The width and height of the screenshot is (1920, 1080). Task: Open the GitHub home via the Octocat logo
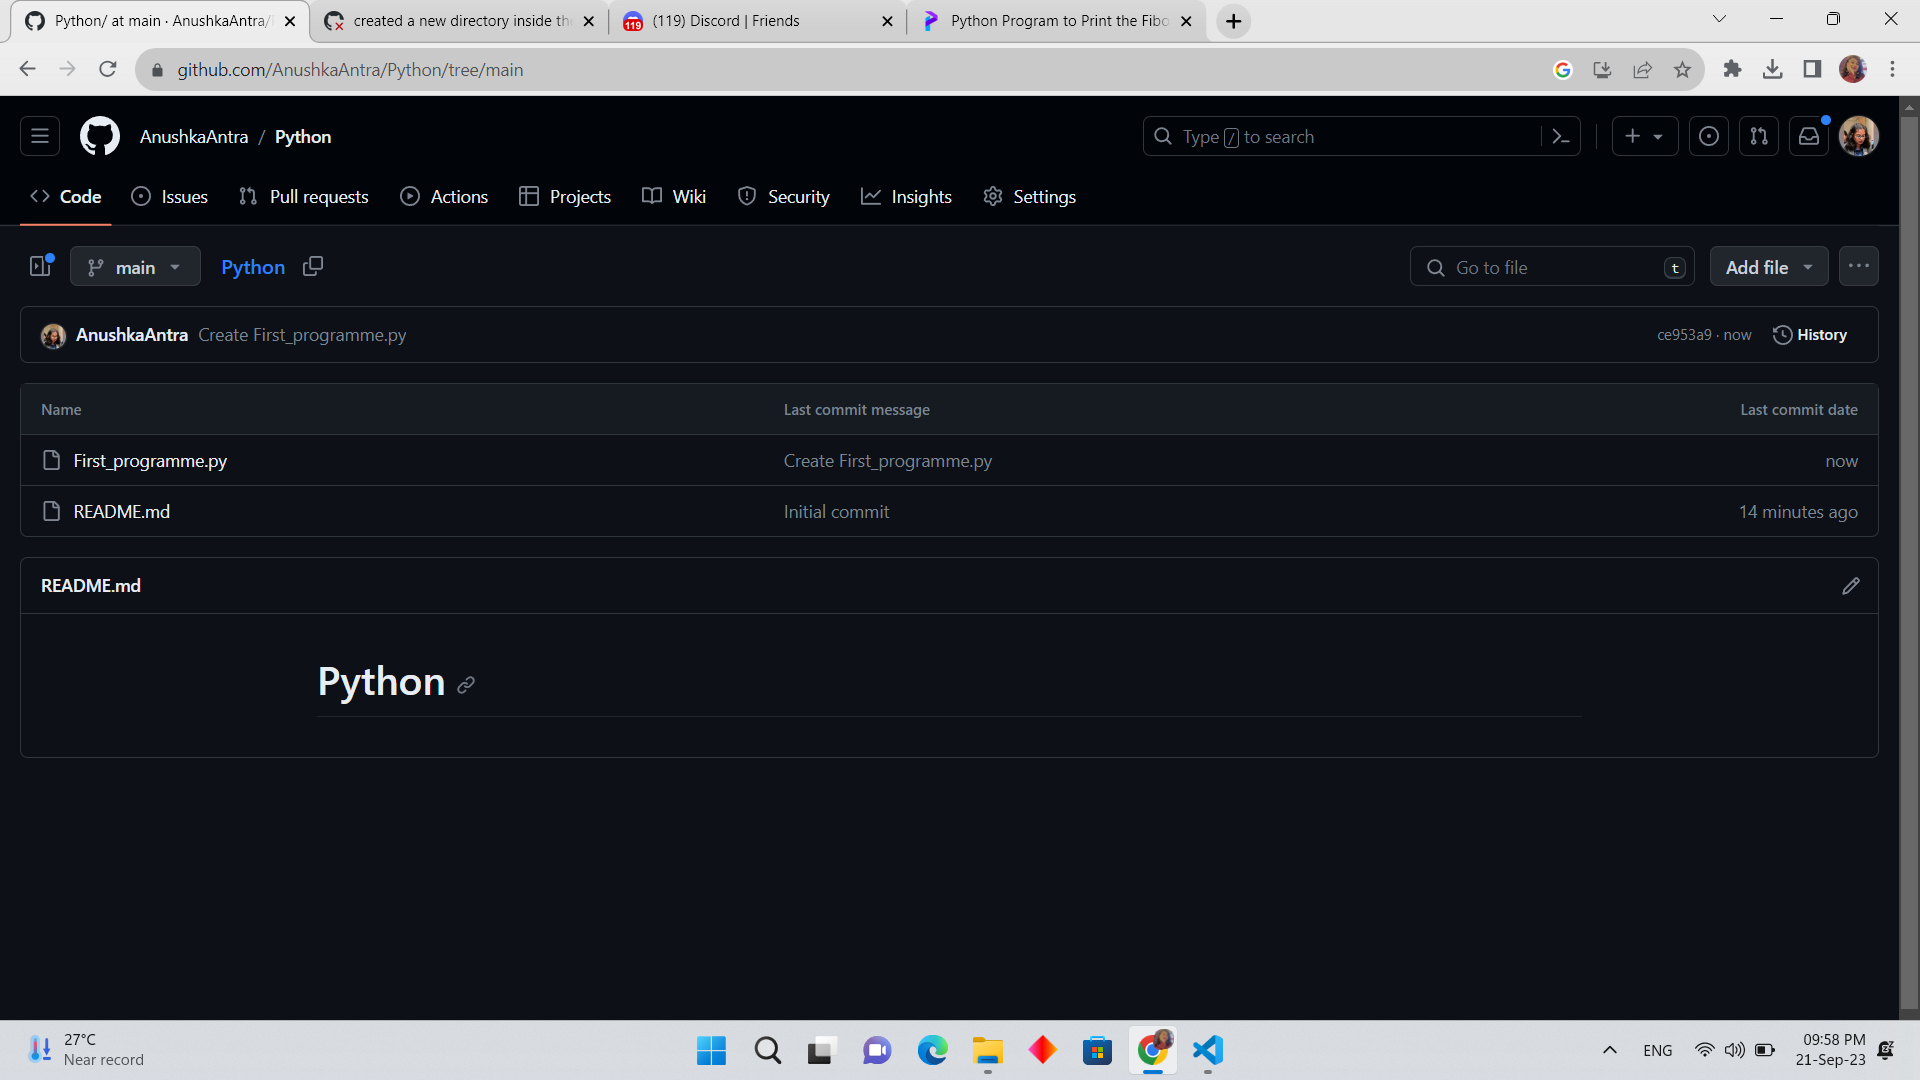(x=99, y=136)
